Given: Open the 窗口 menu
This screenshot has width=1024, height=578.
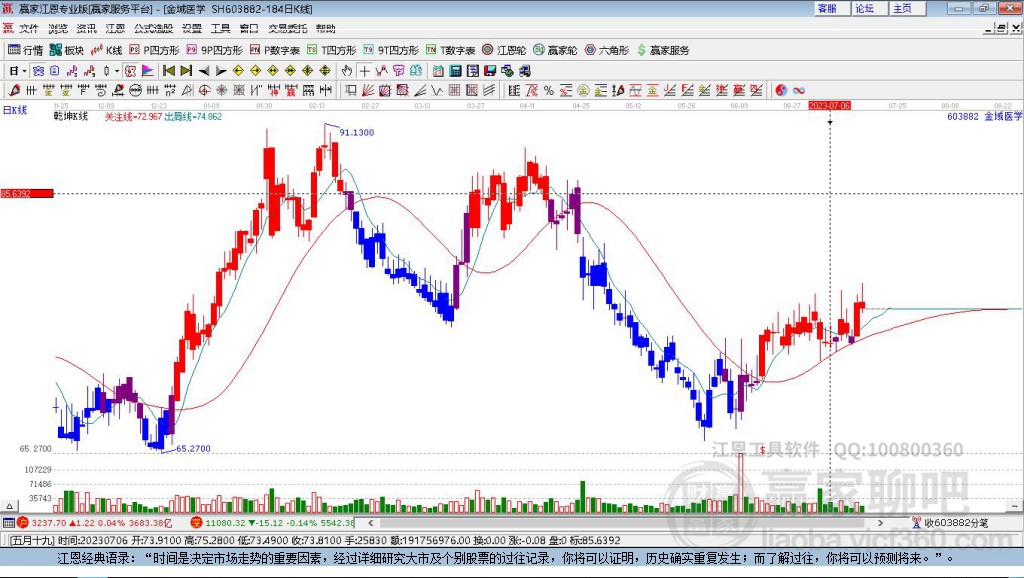Looking at the screenshot, I should click(249, 28).
